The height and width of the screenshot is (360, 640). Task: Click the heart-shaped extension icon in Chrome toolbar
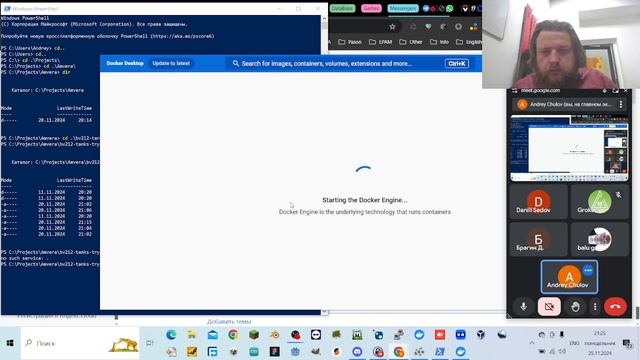(x=428, y=27)
